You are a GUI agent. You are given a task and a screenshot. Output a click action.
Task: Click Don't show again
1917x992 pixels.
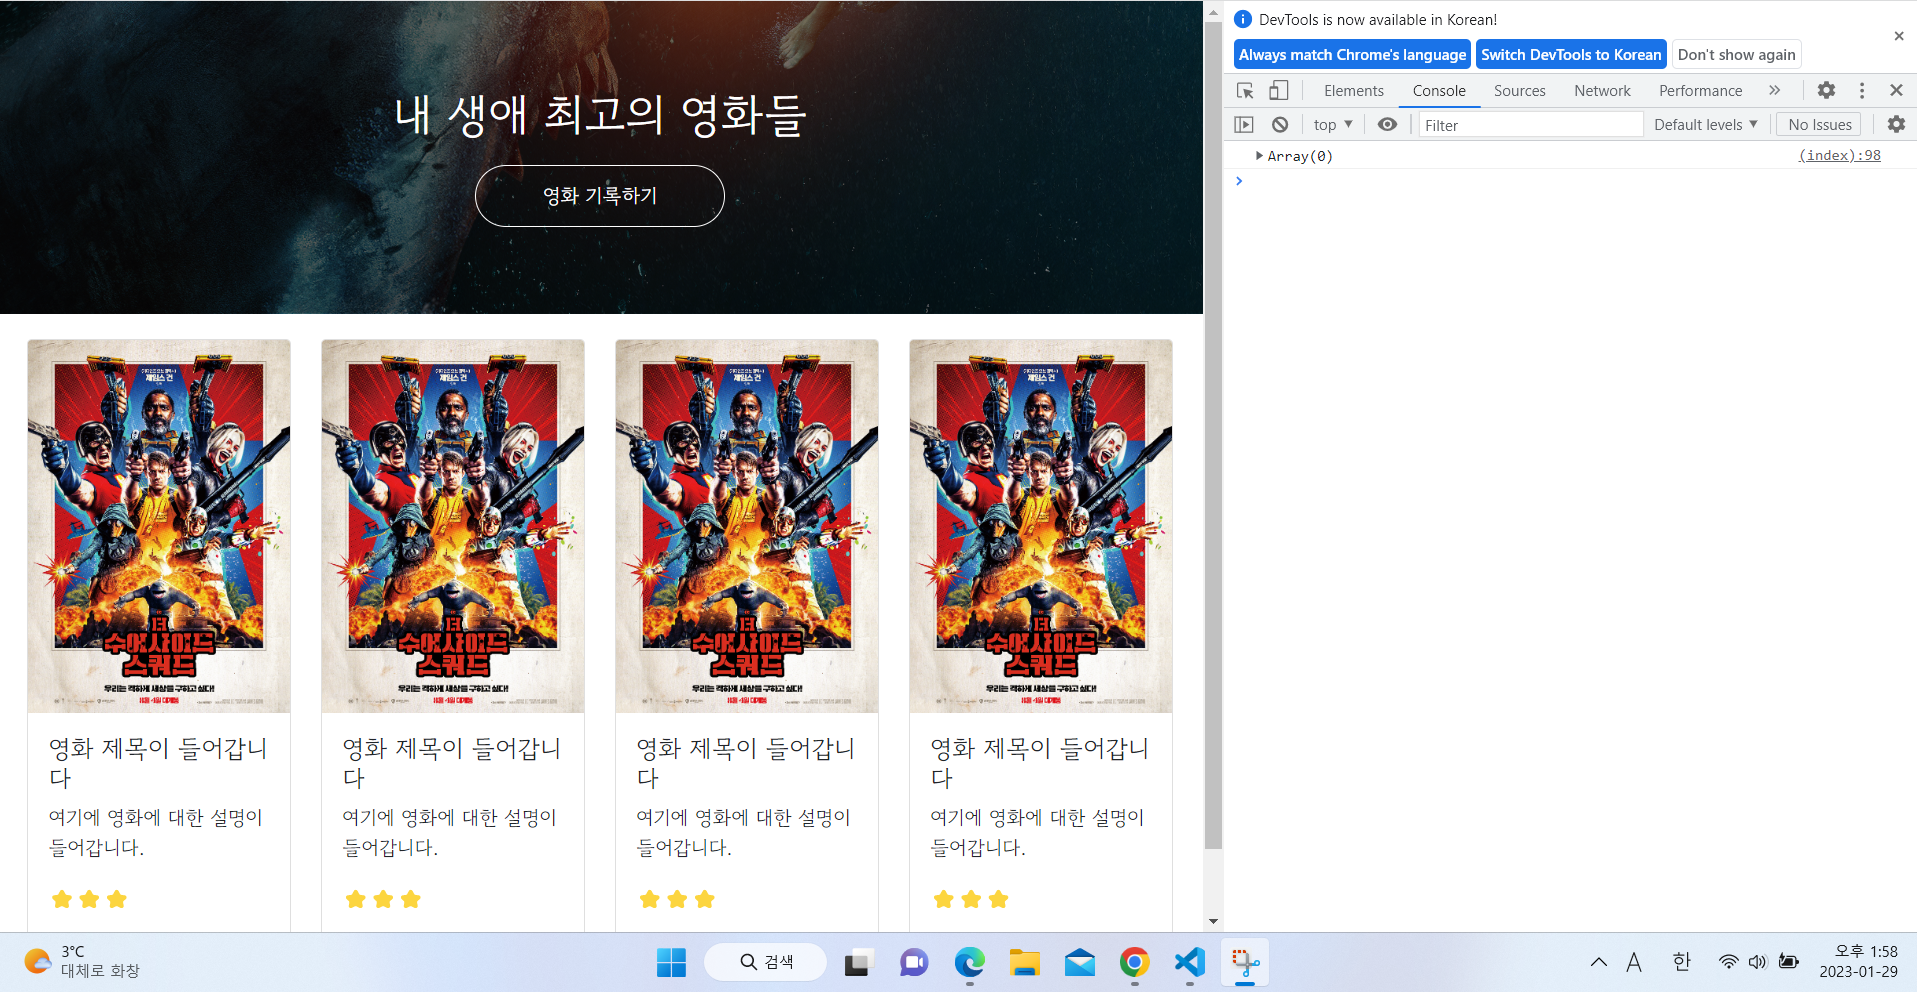1736,55
